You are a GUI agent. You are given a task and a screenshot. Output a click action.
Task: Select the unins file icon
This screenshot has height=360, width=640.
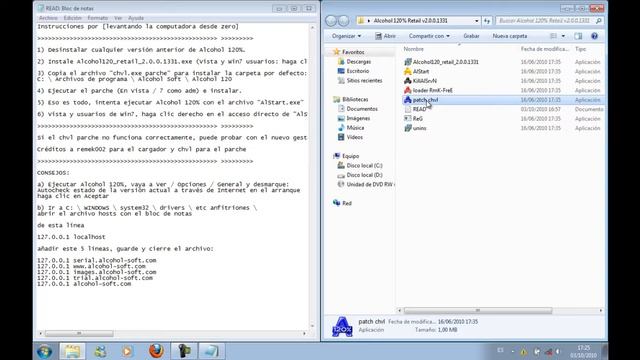(x=407, y=128)
